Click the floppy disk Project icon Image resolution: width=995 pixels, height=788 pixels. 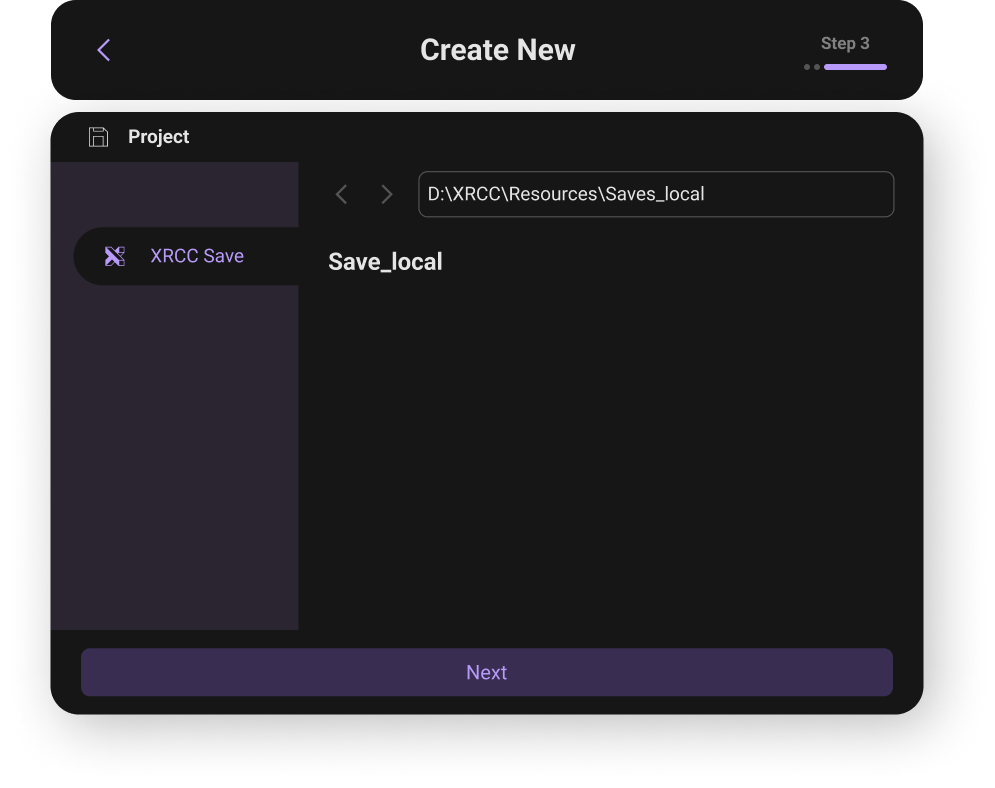pyautogui.click(x=98, y=137)
